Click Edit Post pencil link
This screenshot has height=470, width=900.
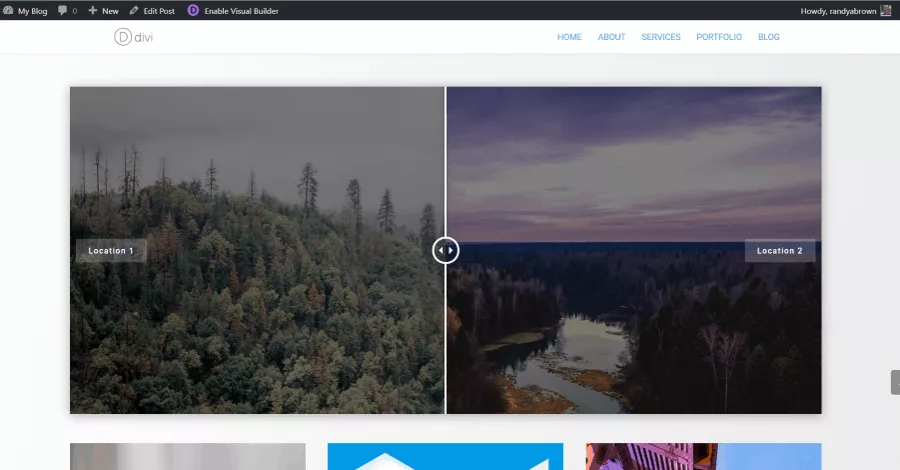(152, 10)
